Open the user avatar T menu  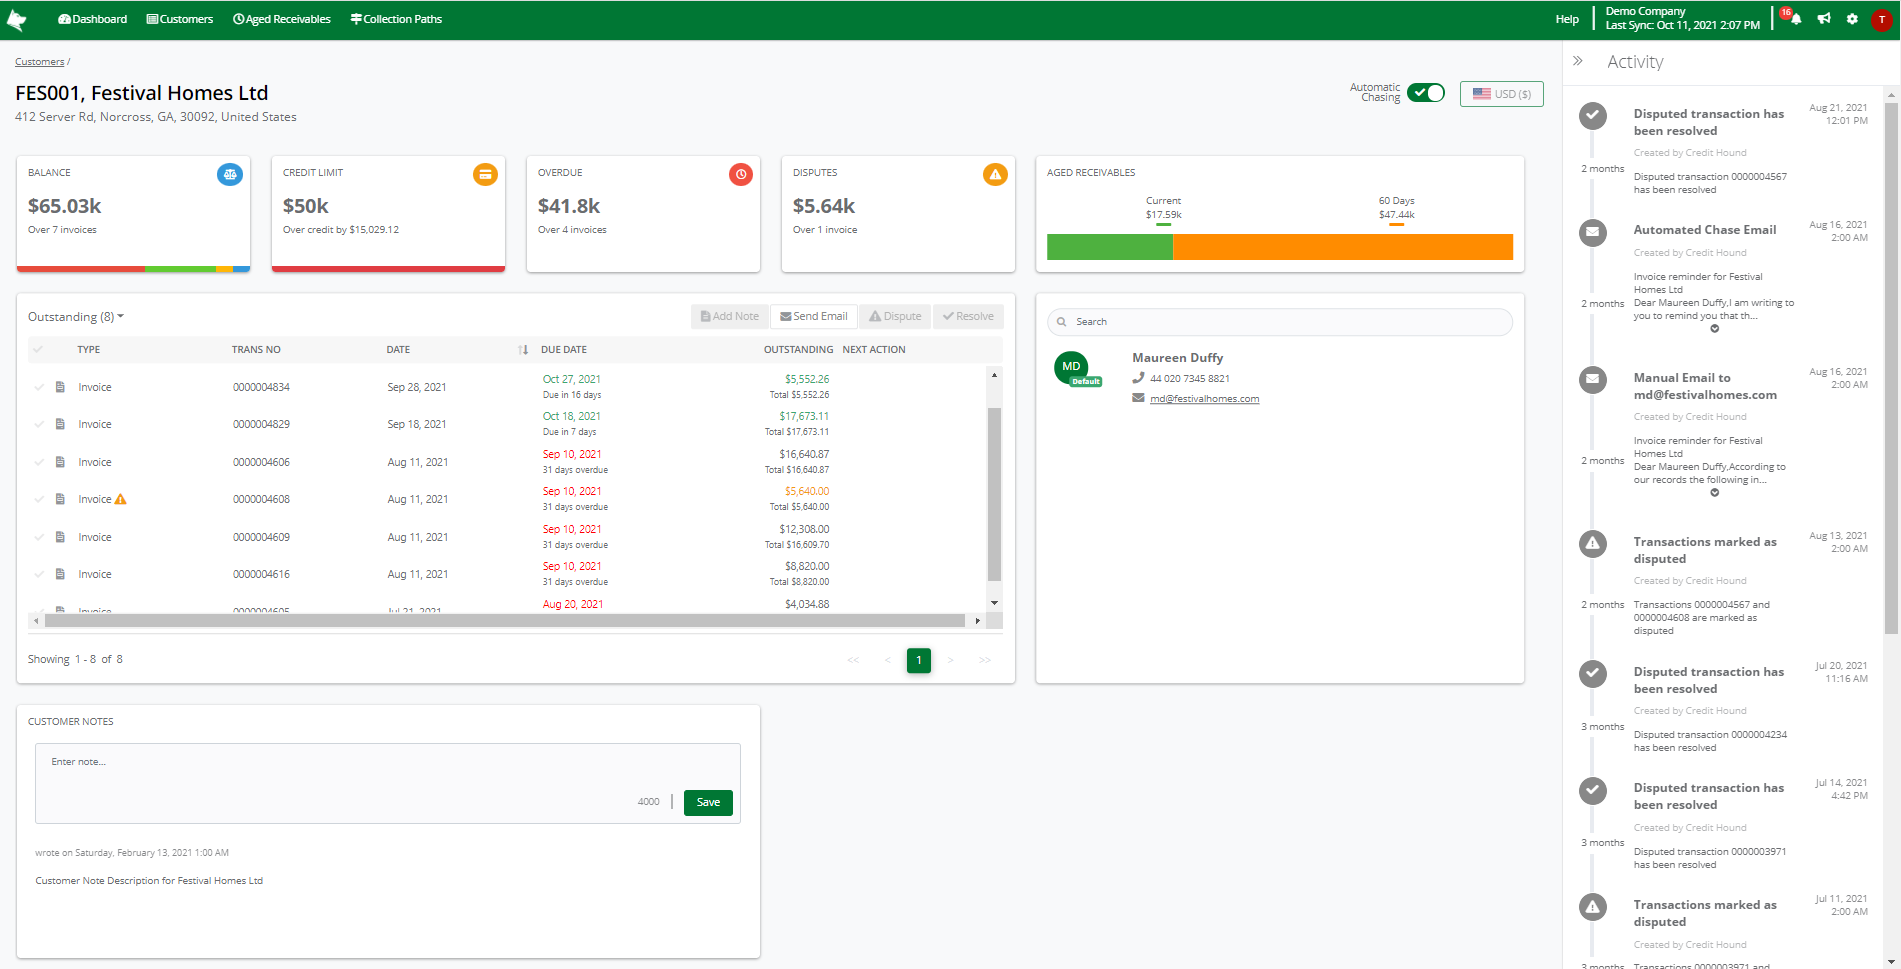pyautogui.click(x=1881, y=20)
